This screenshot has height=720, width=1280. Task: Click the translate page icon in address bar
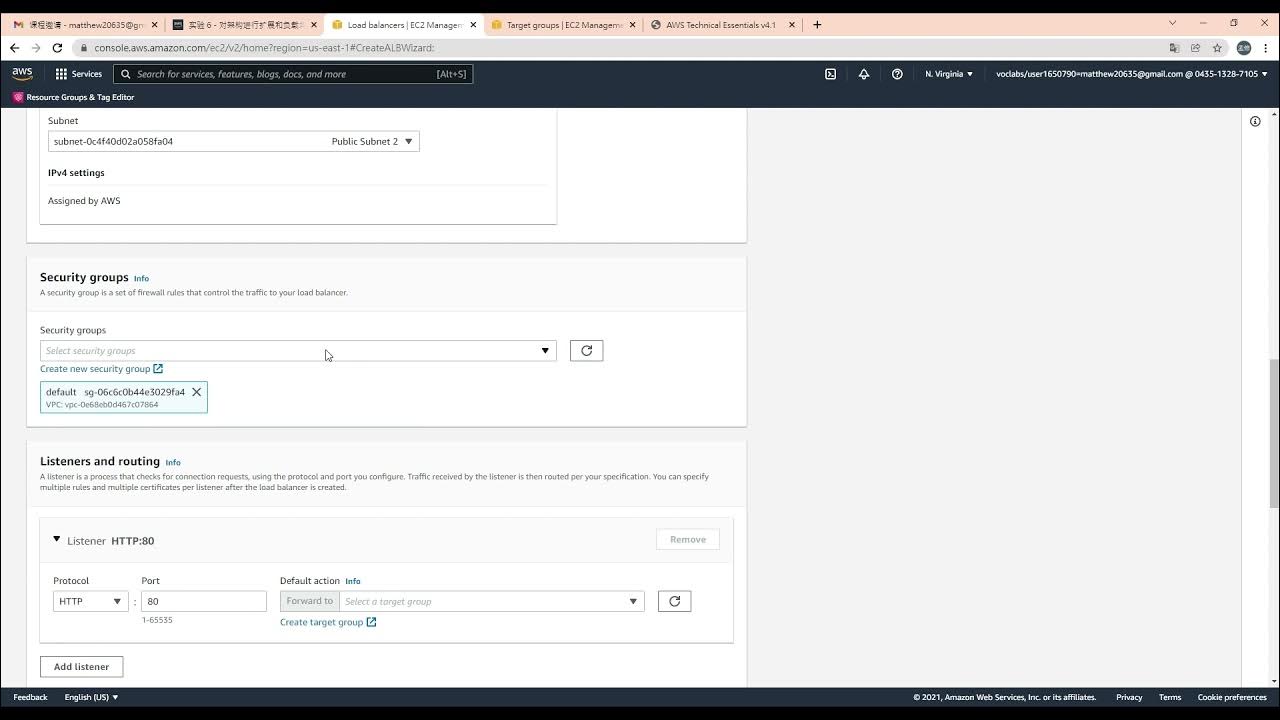tap(1174, 48)
